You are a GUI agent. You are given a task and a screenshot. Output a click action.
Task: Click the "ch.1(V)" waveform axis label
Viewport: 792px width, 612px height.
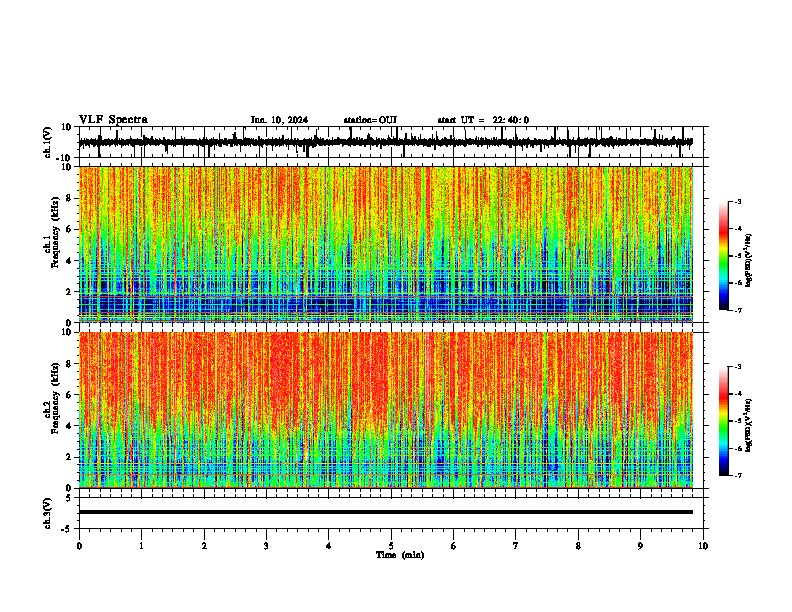48,142
